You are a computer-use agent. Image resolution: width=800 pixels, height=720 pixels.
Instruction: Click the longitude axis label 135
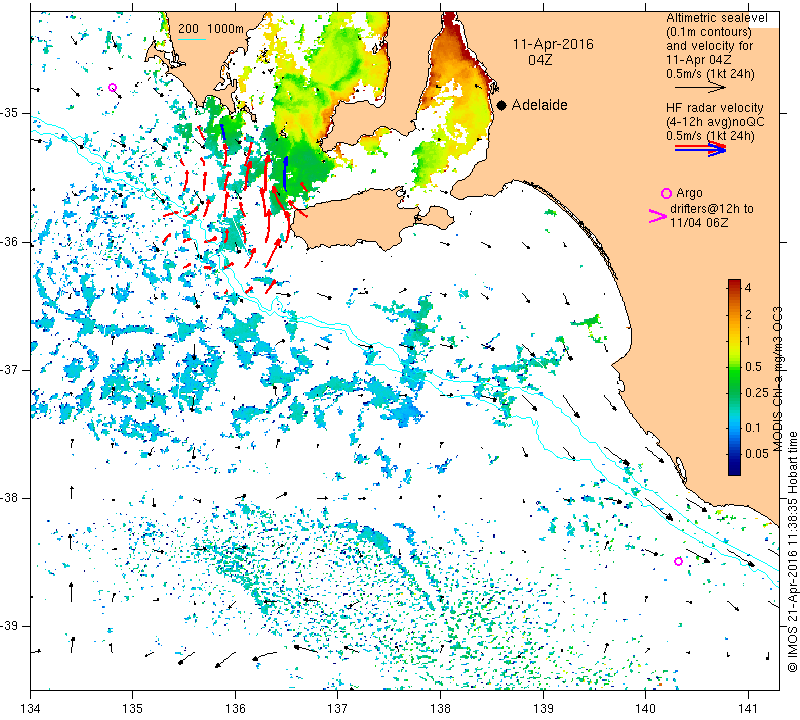tap(133, 709)
